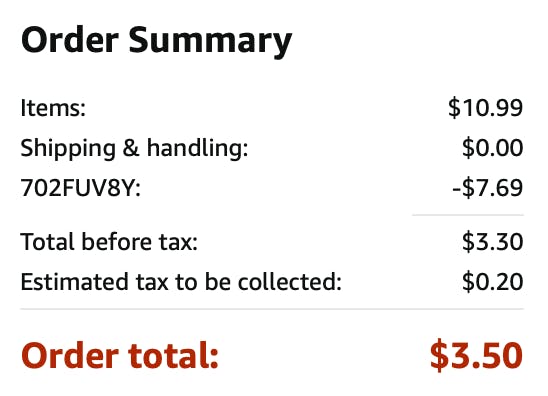Click the $10.99 items amount
Screen dimensions: 548x396
click(485, 108)
